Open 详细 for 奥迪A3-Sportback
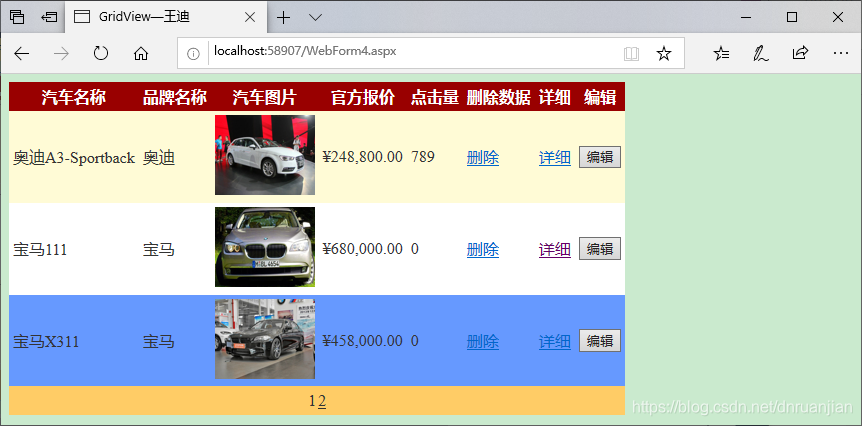The width and height of the screenshot is (862, 426). click(x=555, y=158)
